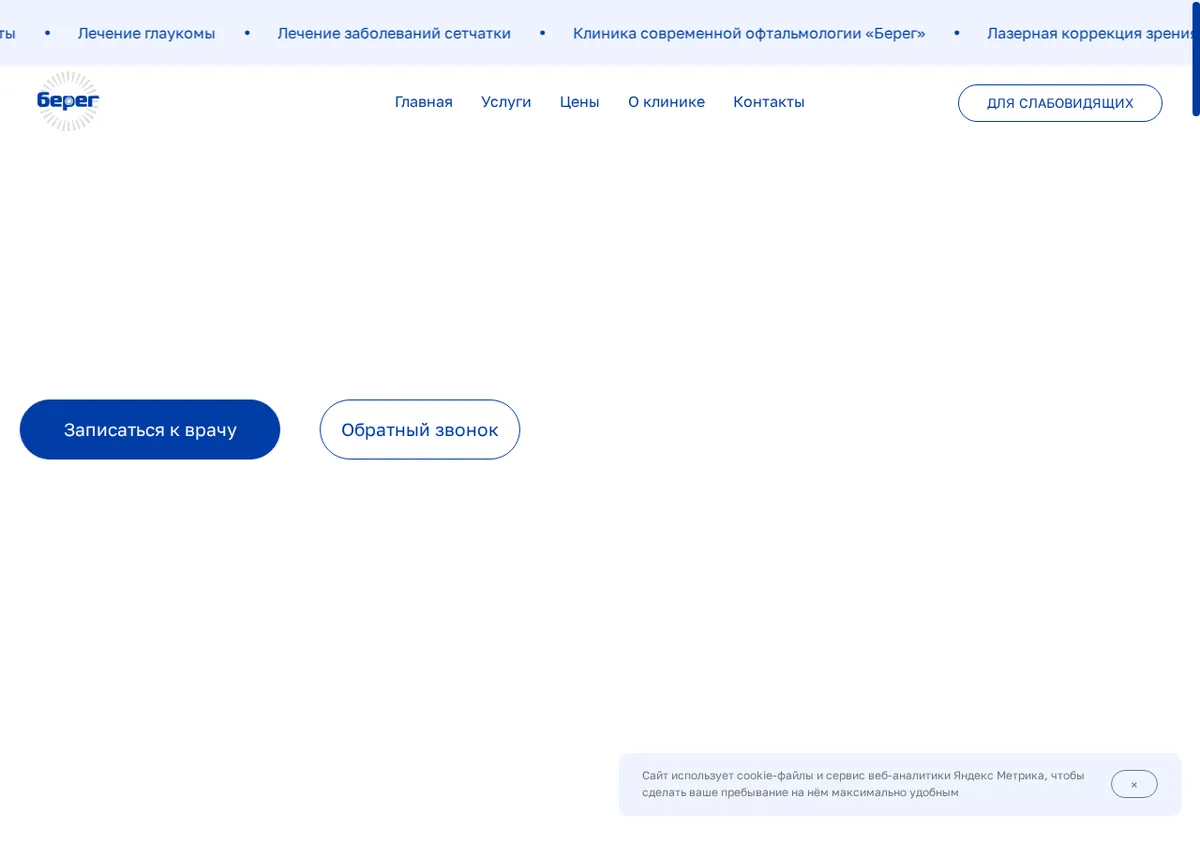Click the Берег clinic logo

pyautogui.click(x=68, y=101)
